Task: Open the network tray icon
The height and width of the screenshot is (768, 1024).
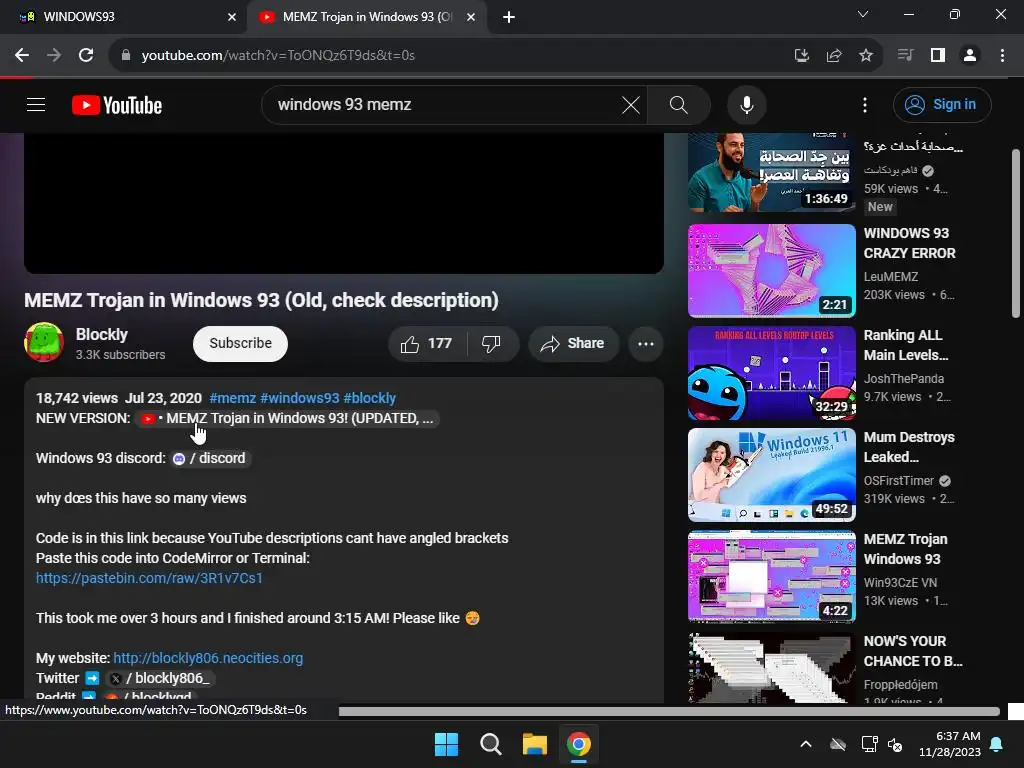Action: click(x=869, y=744)
